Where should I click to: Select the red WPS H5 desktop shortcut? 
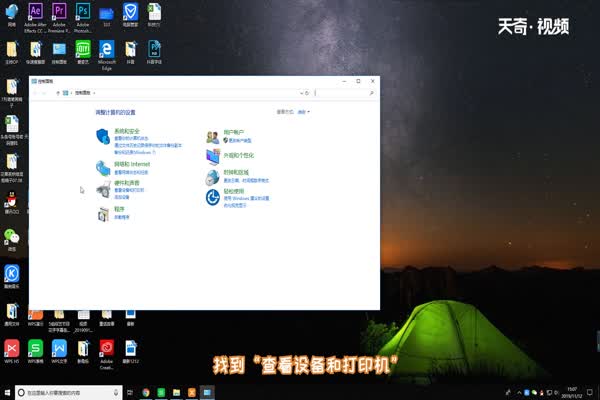[12, 351]
